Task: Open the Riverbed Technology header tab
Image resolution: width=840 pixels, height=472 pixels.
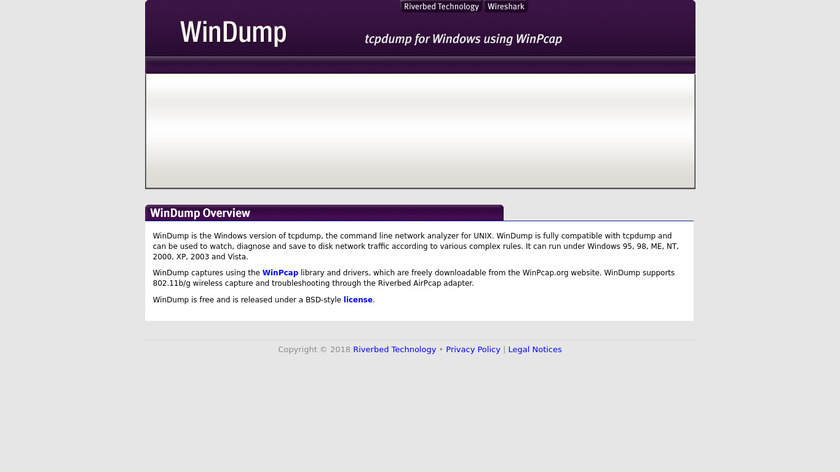Action: pyautogui.click(x=441, y=6)
